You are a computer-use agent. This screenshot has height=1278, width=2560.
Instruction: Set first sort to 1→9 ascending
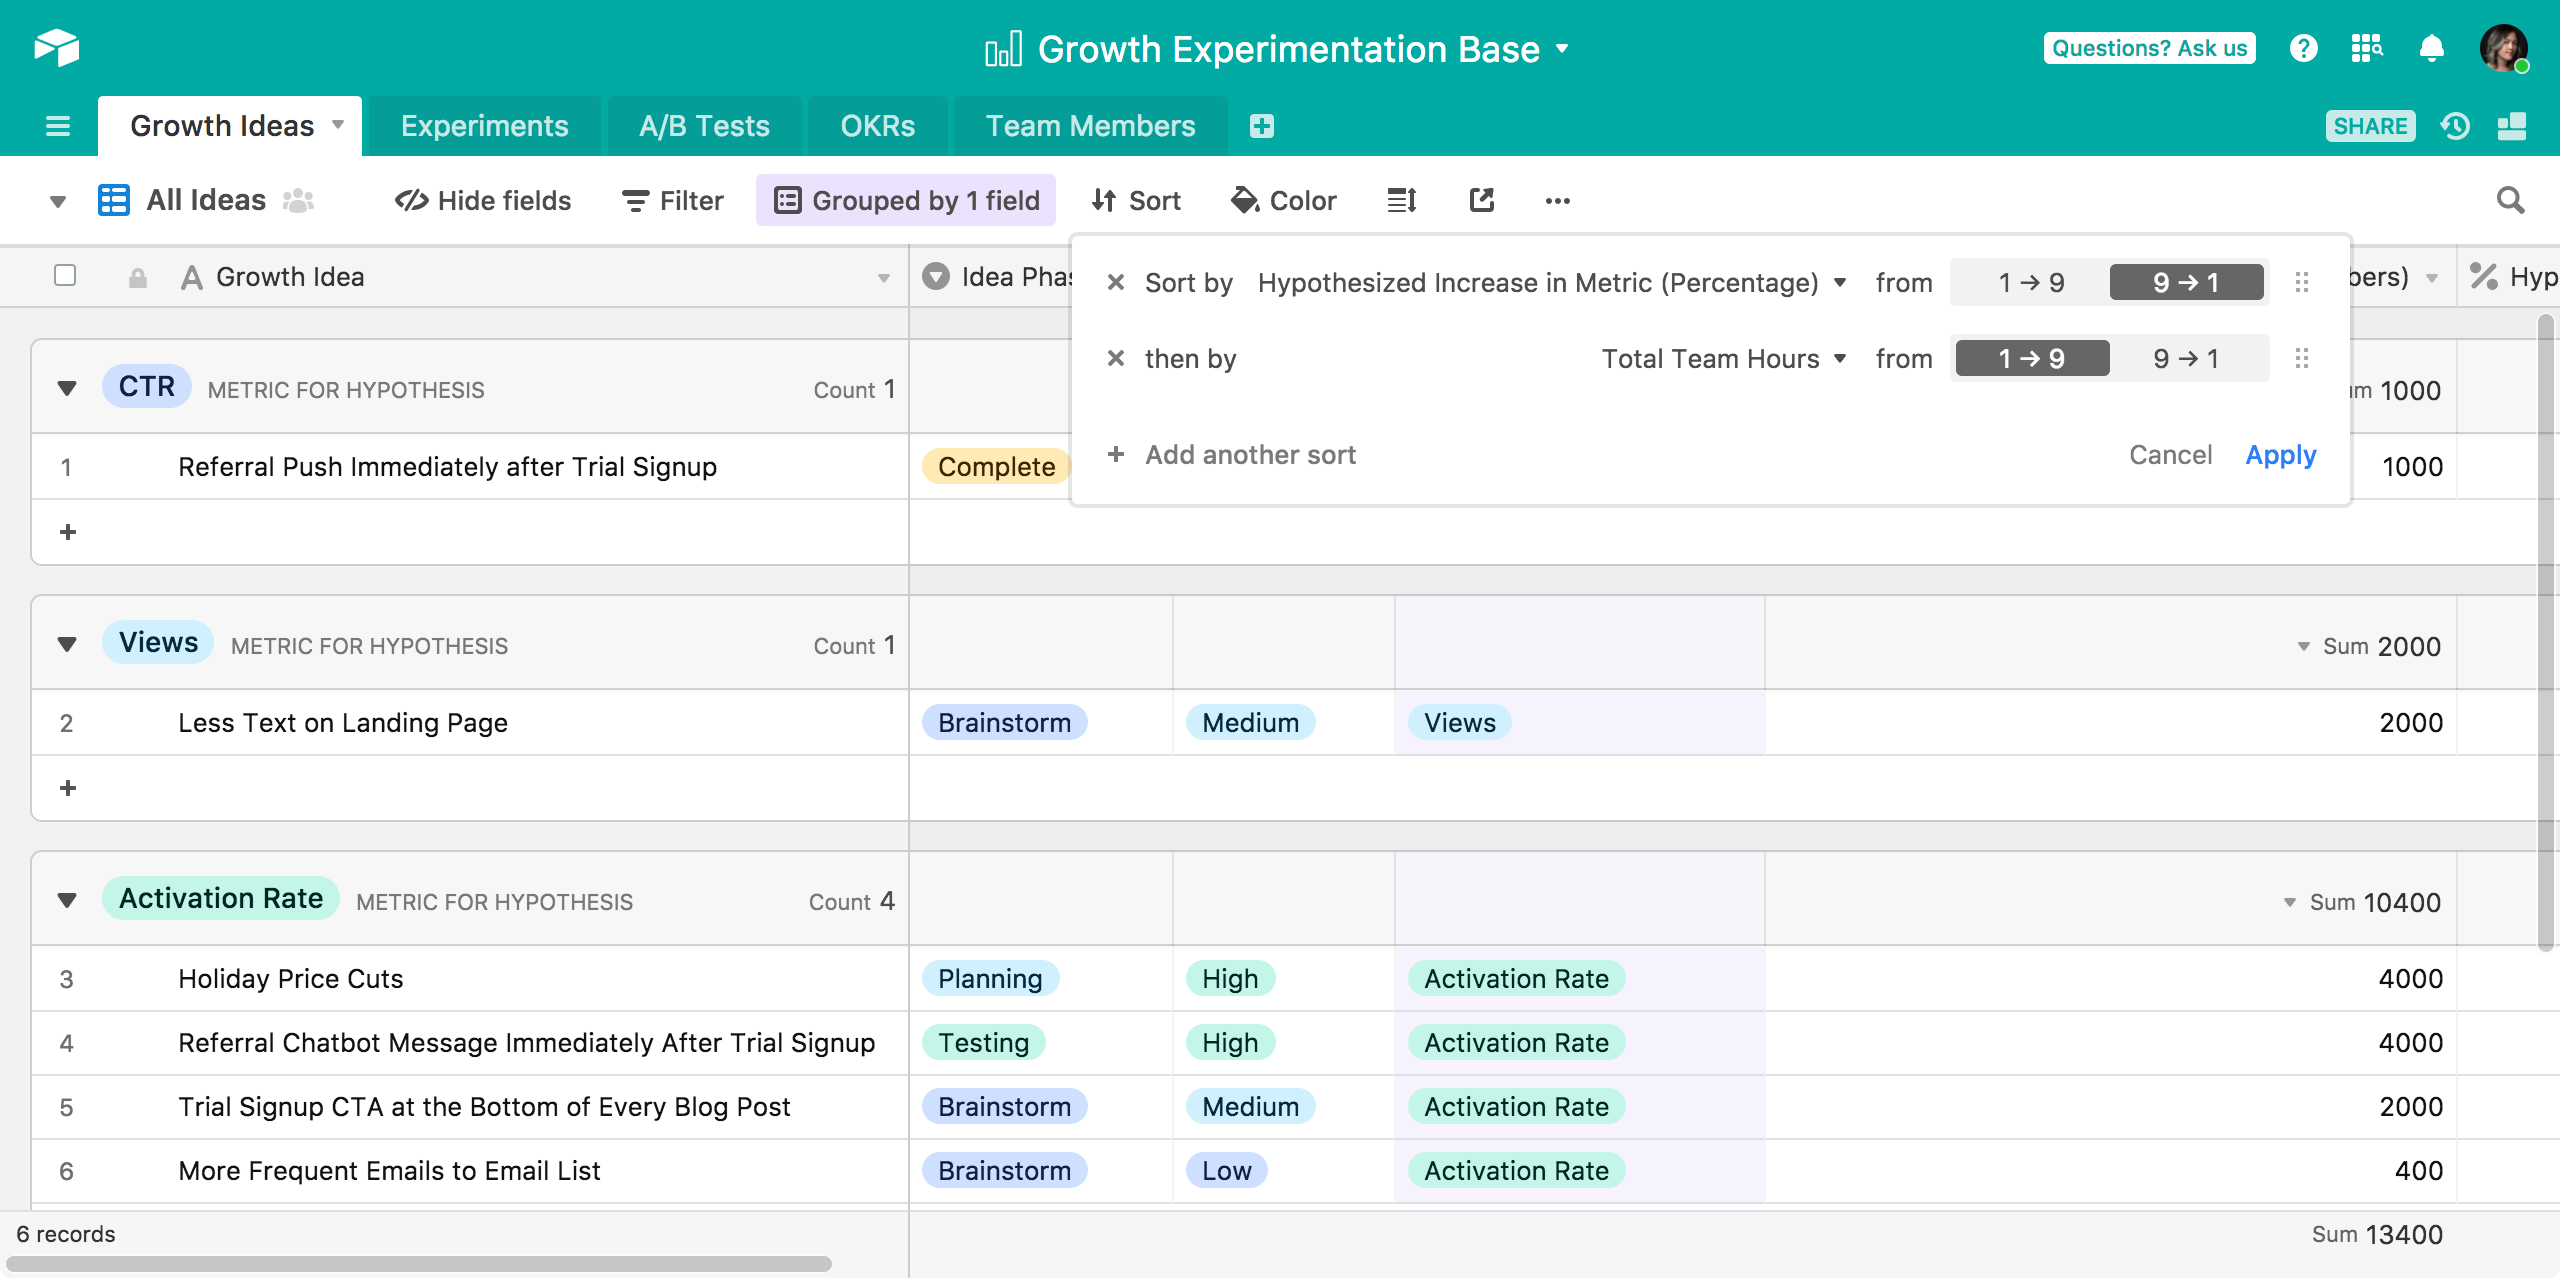(2031, 283)
